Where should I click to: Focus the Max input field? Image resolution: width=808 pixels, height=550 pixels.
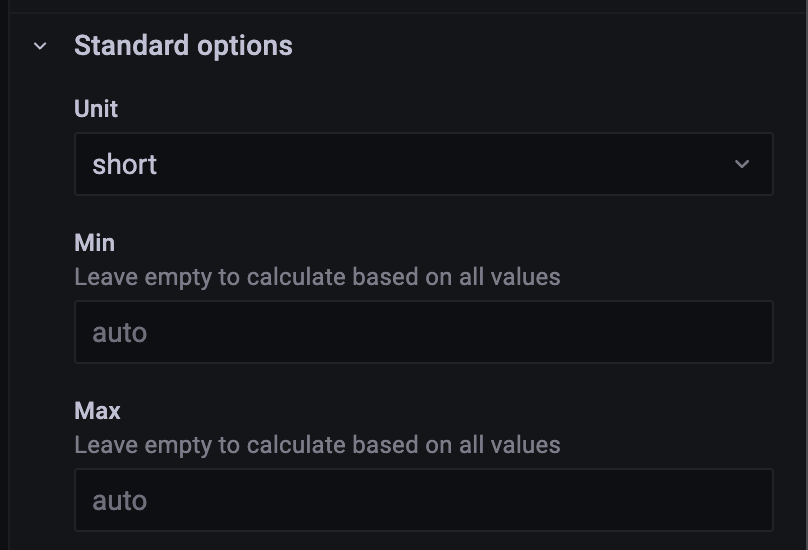click(x=423, y=500)
